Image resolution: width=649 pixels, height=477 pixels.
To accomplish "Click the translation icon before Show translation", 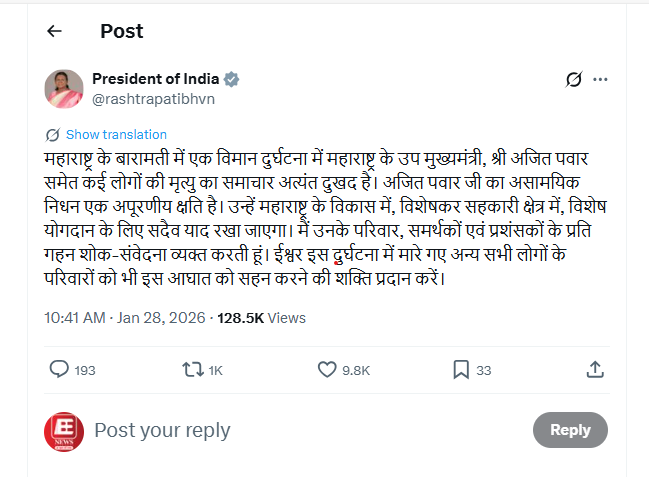I will [52, 135].
